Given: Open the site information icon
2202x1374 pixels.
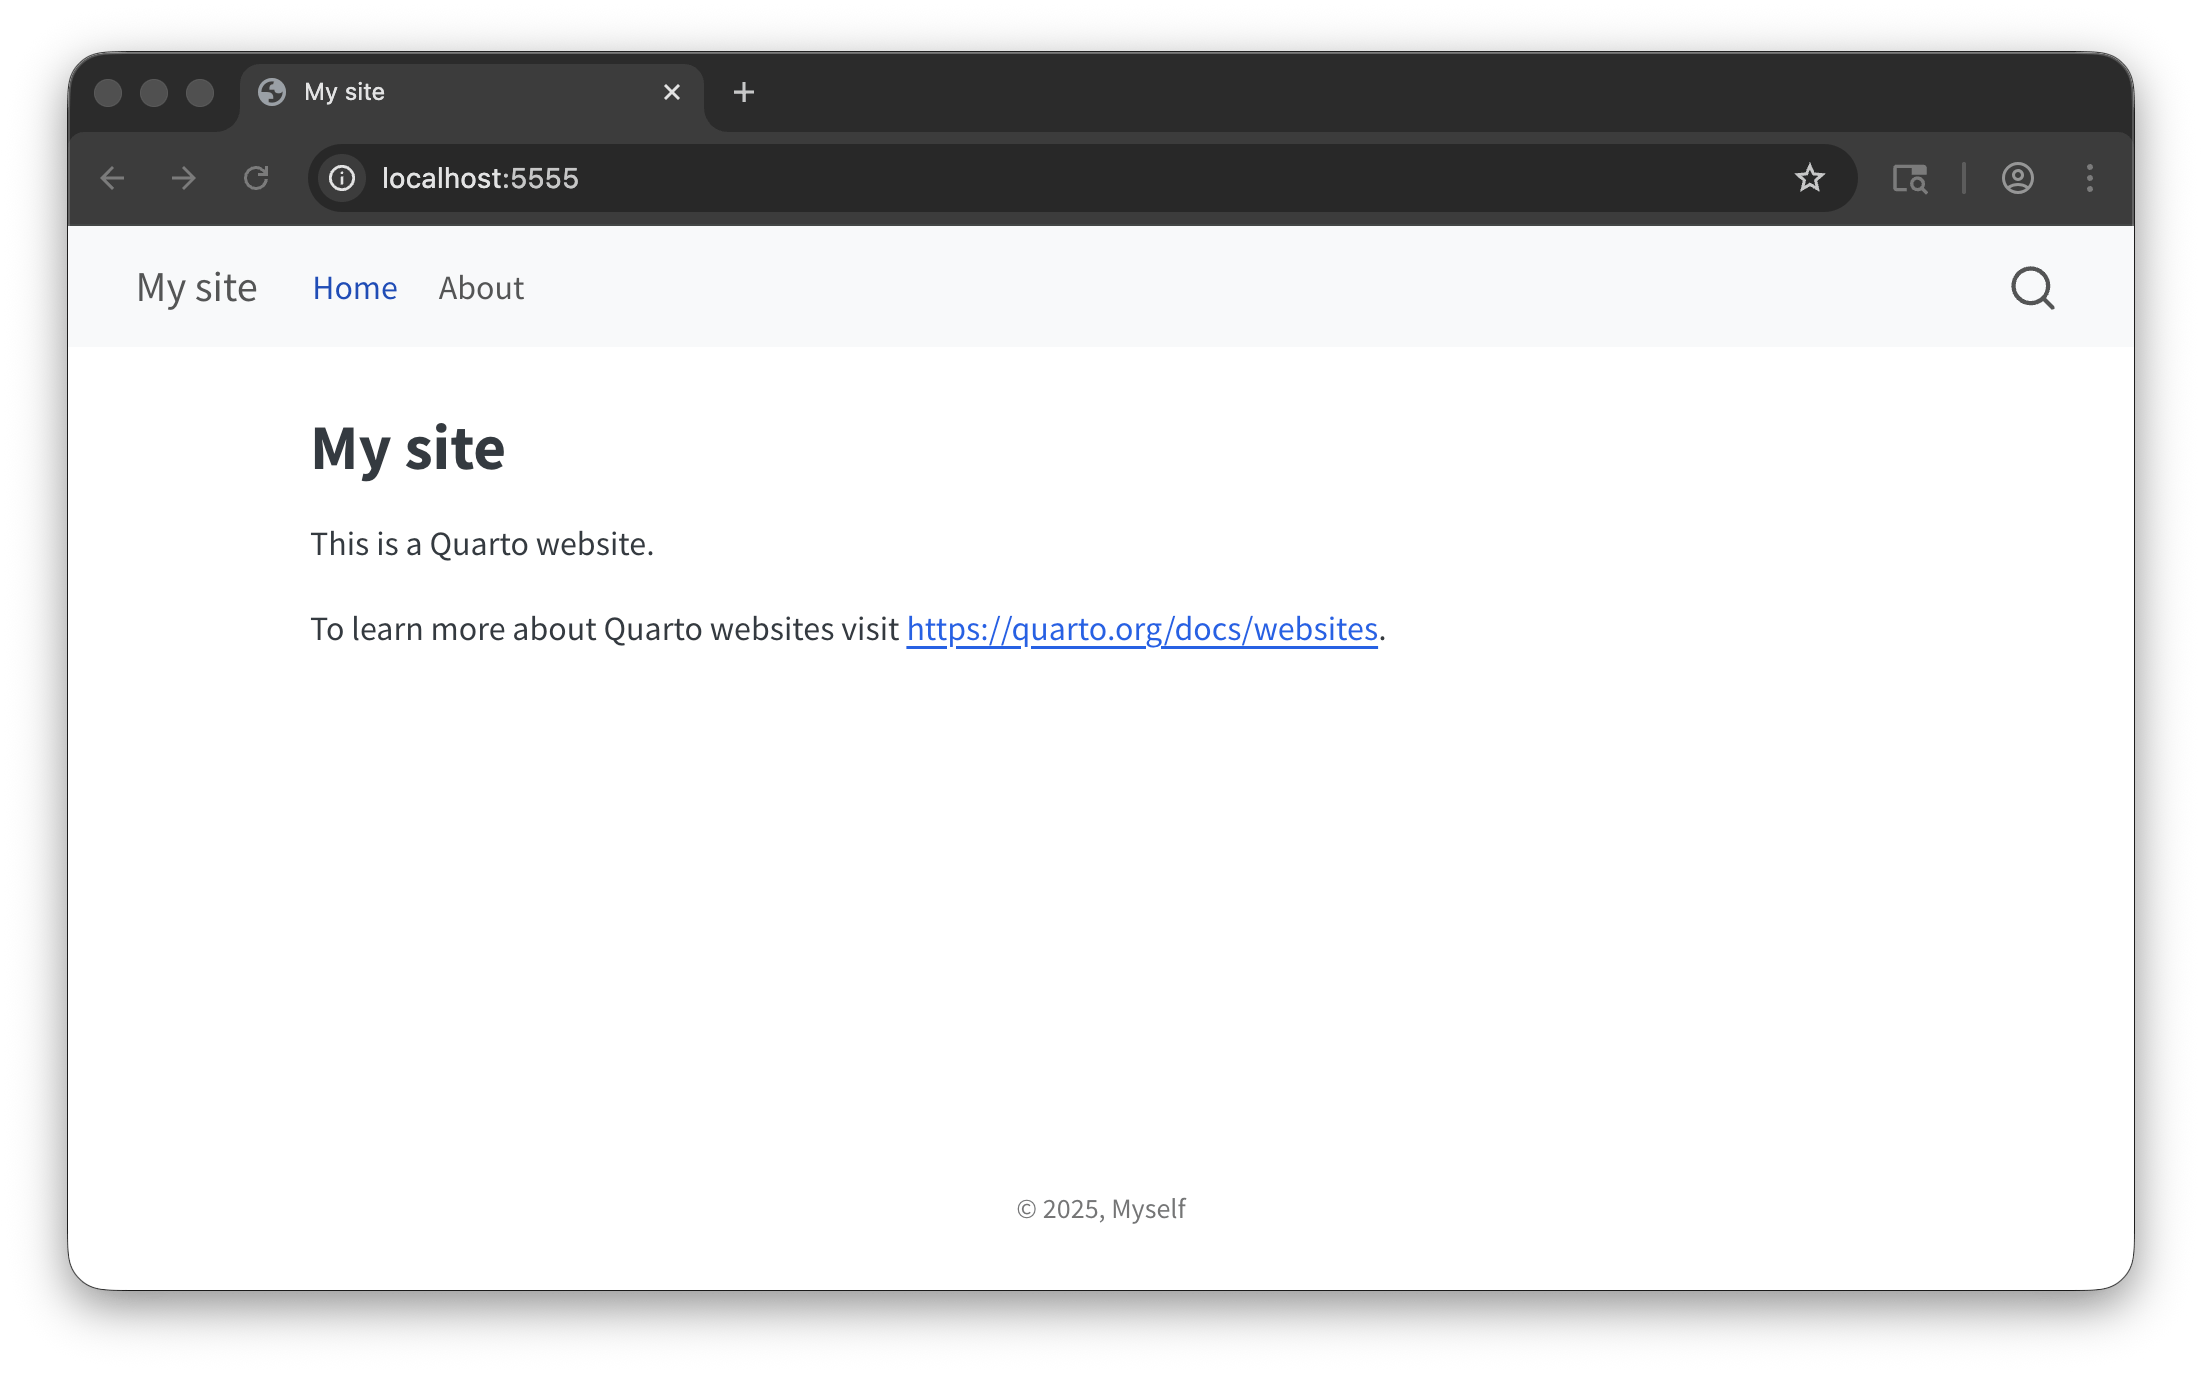Looking at the screenshot, I should coord(342,178).
